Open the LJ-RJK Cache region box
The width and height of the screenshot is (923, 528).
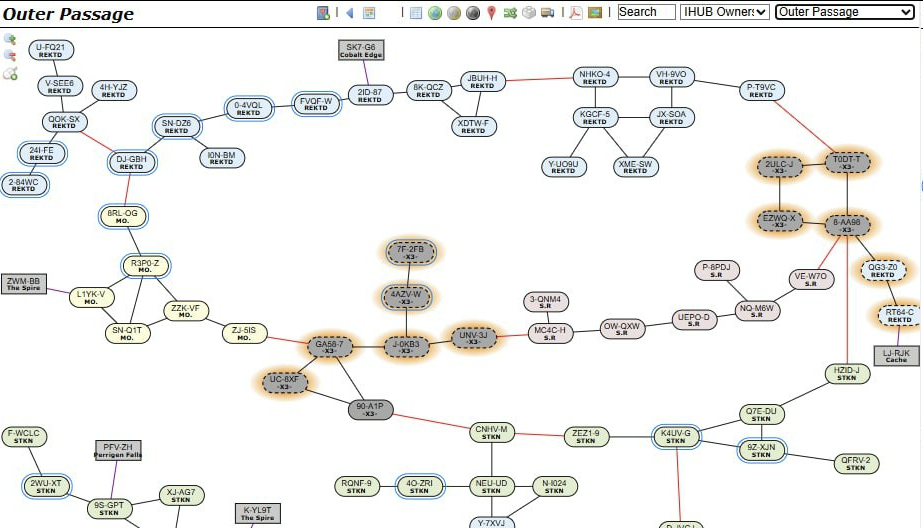tap(897, 356)
